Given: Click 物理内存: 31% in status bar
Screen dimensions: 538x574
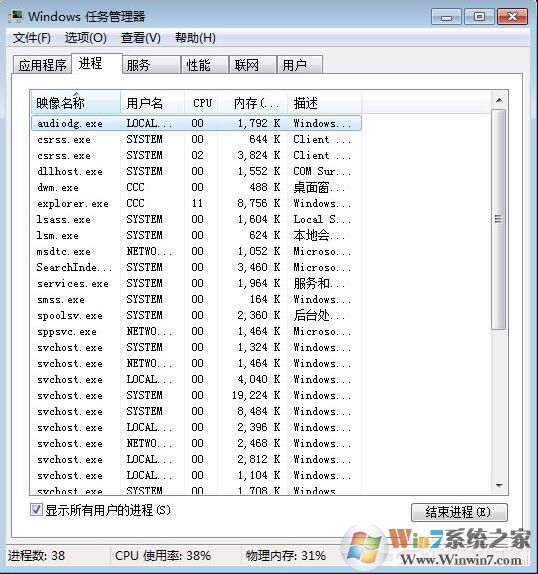Looking at the screenshot, I should (285, 555).
